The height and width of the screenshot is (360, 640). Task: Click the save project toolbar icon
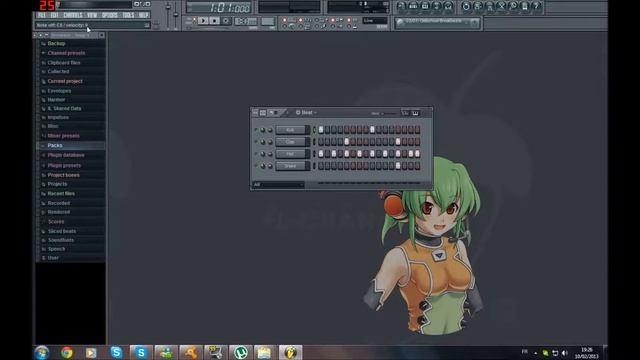pyautogui.click(x=478, y=6)
